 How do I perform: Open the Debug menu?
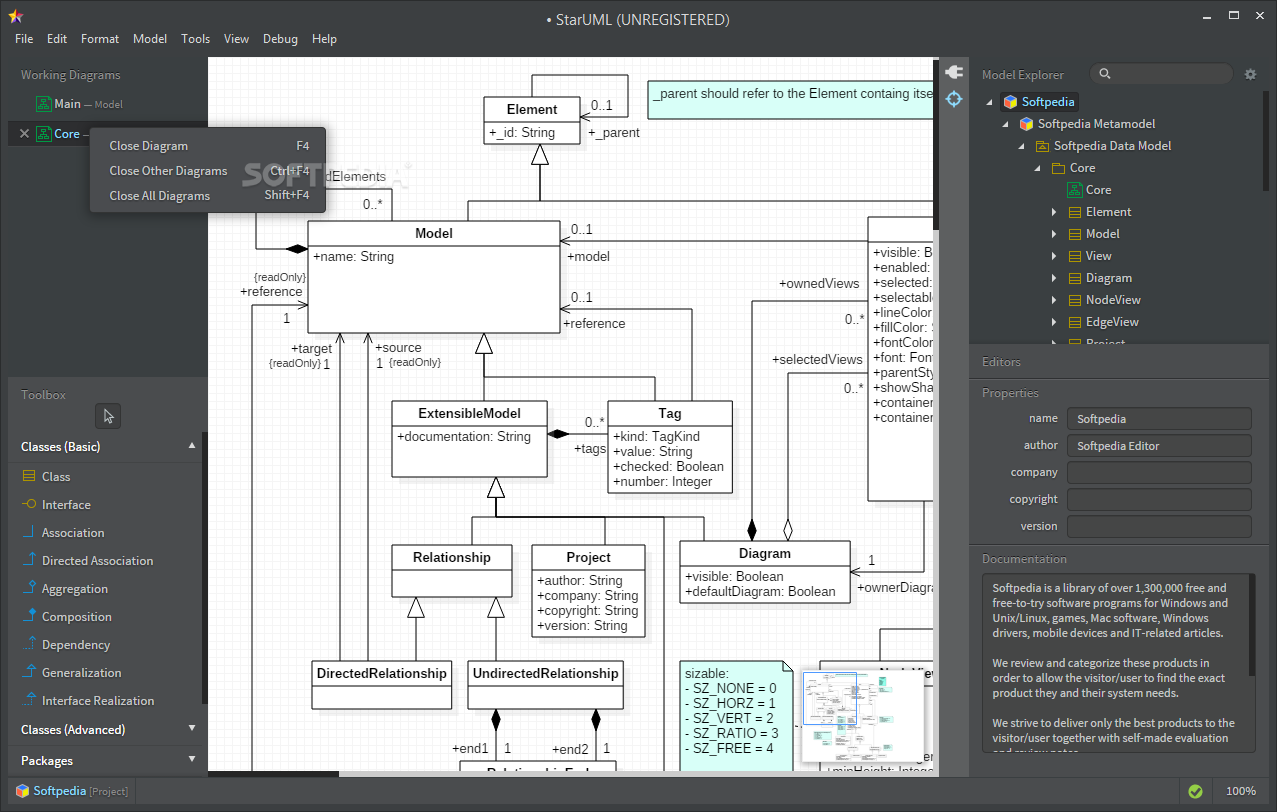click(281, 39)
